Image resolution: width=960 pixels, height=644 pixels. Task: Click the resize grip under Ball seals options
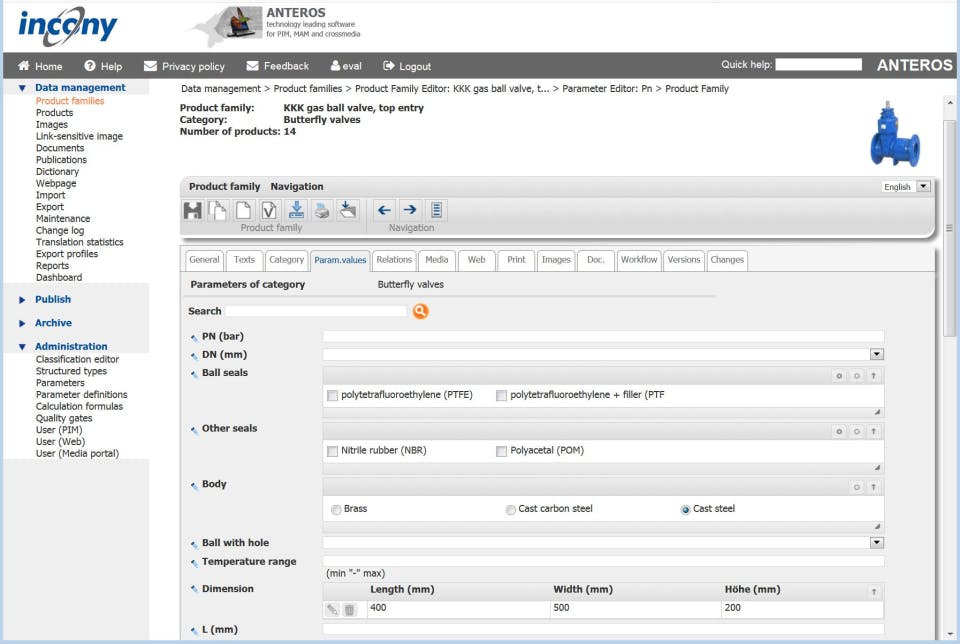877,412
